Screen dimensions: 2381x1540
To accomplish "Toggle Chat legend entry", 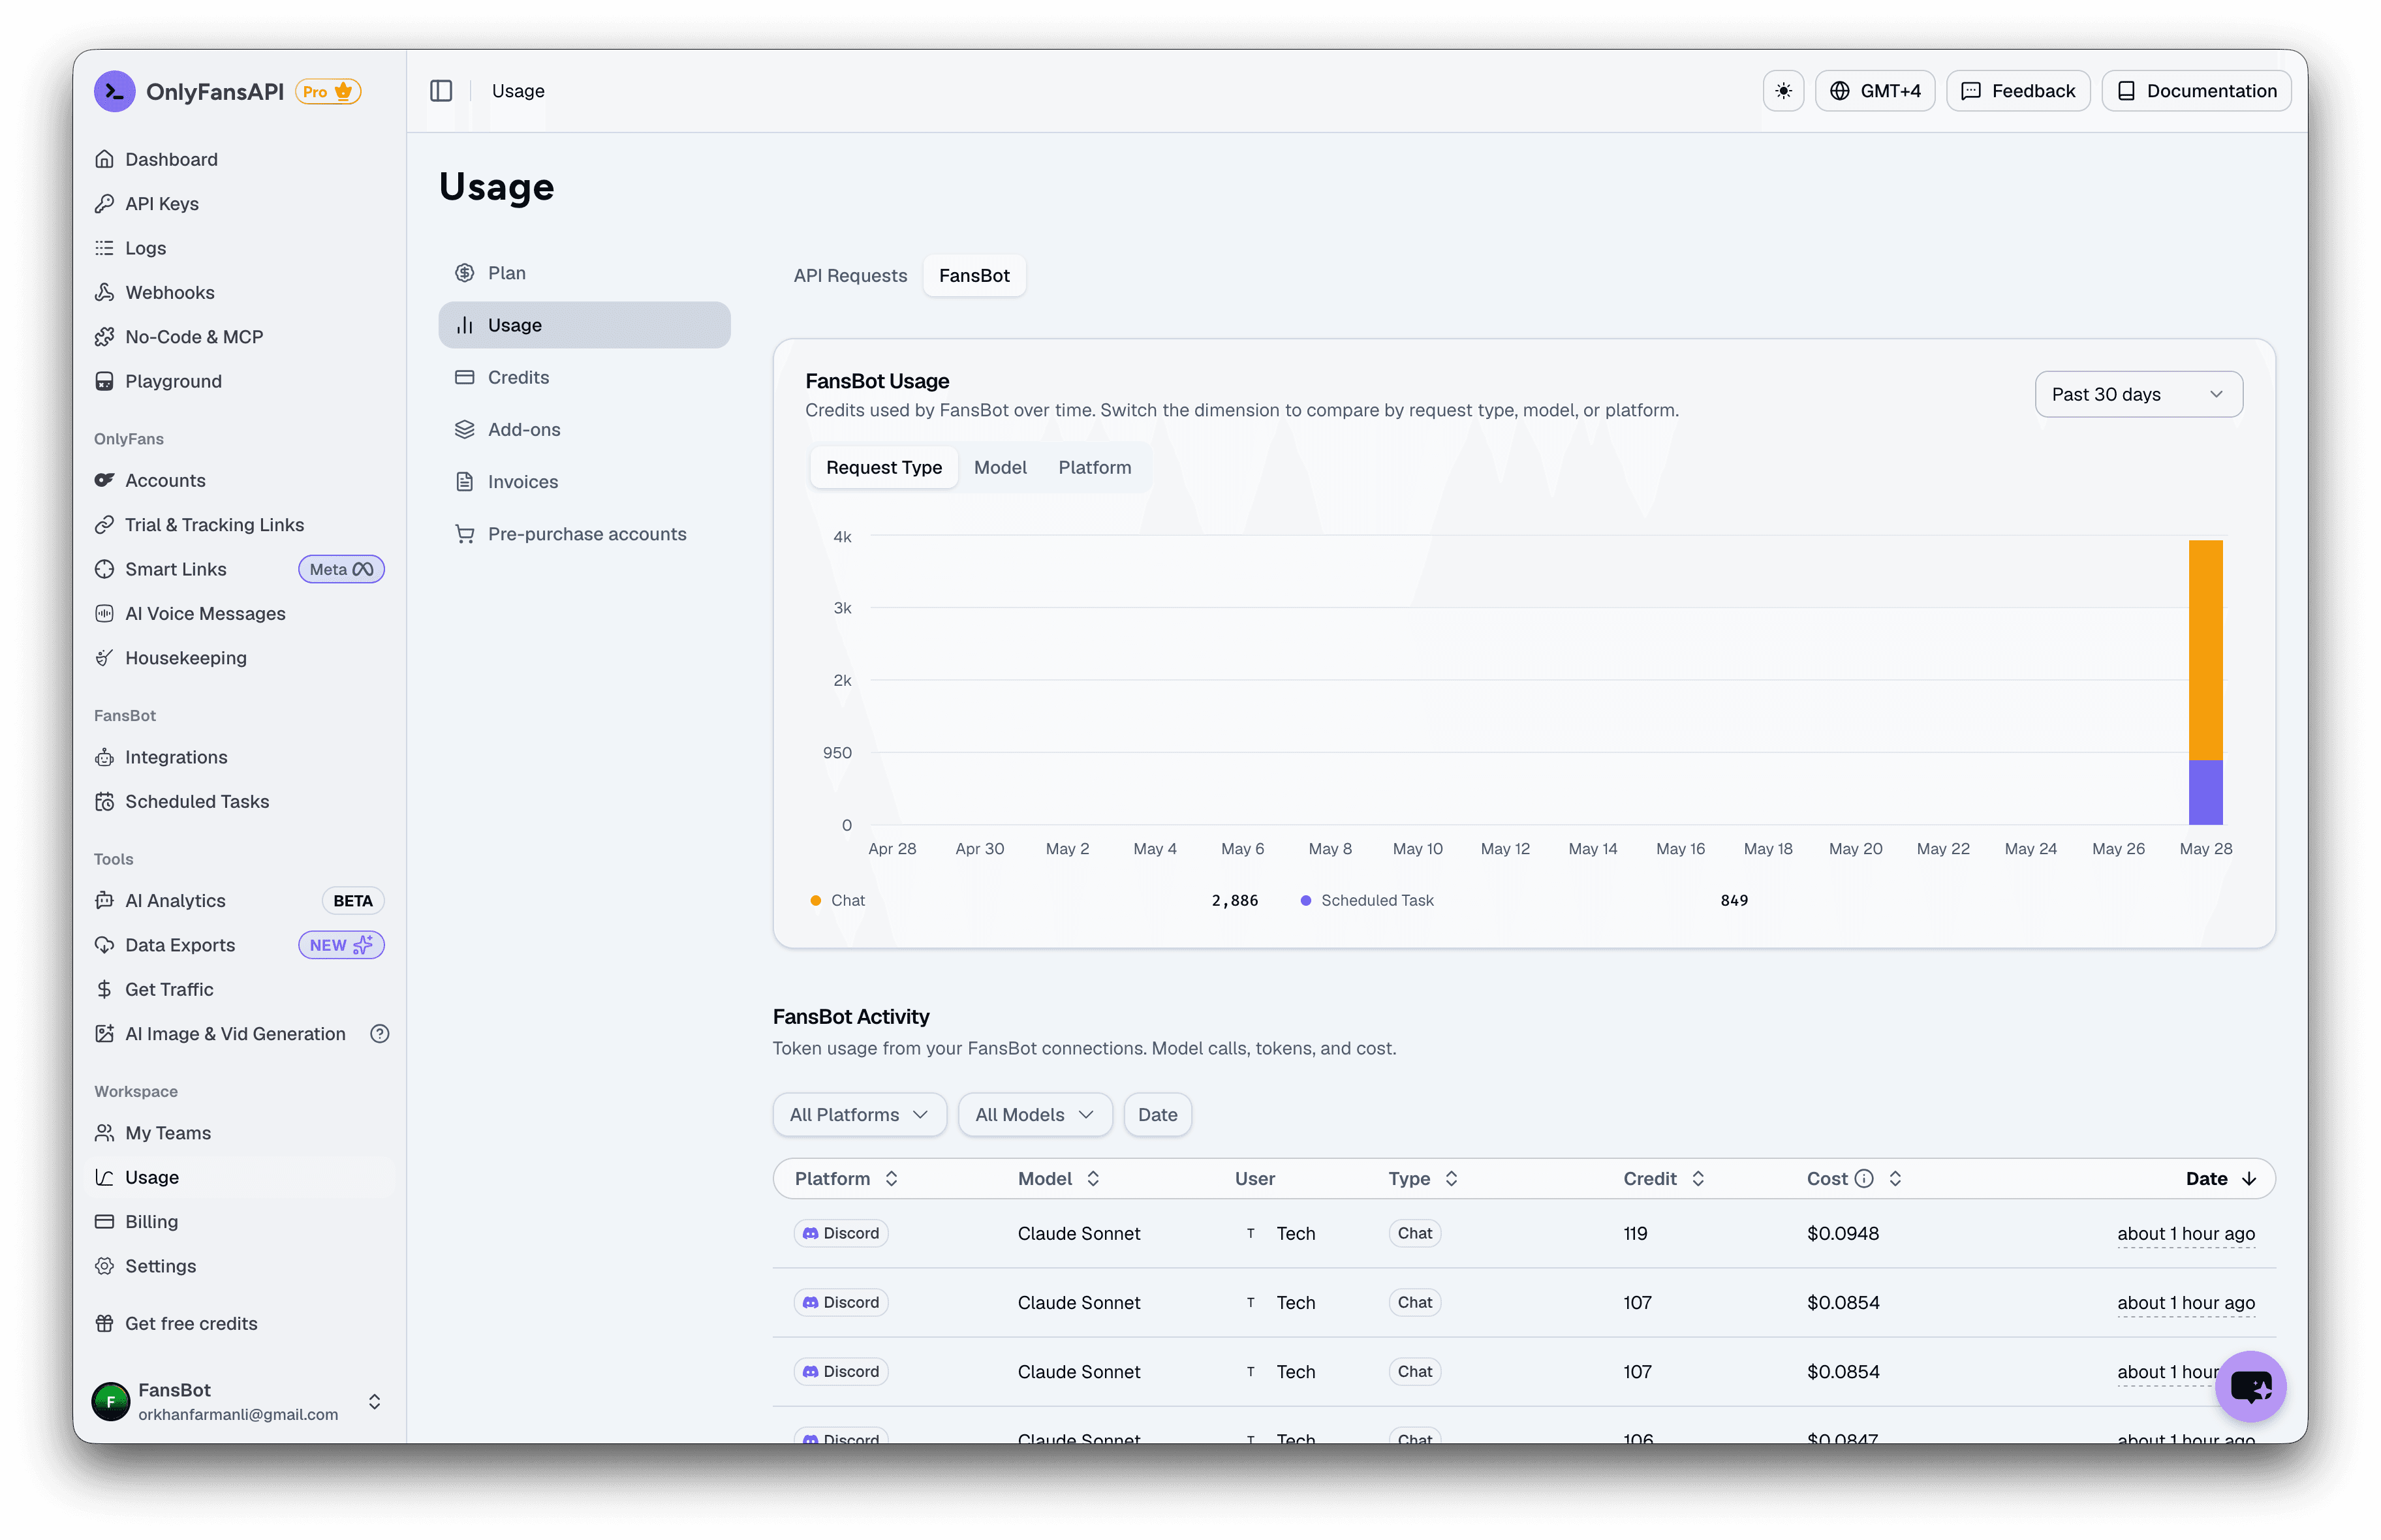I will pyautogui.click(x=838, y=900).
